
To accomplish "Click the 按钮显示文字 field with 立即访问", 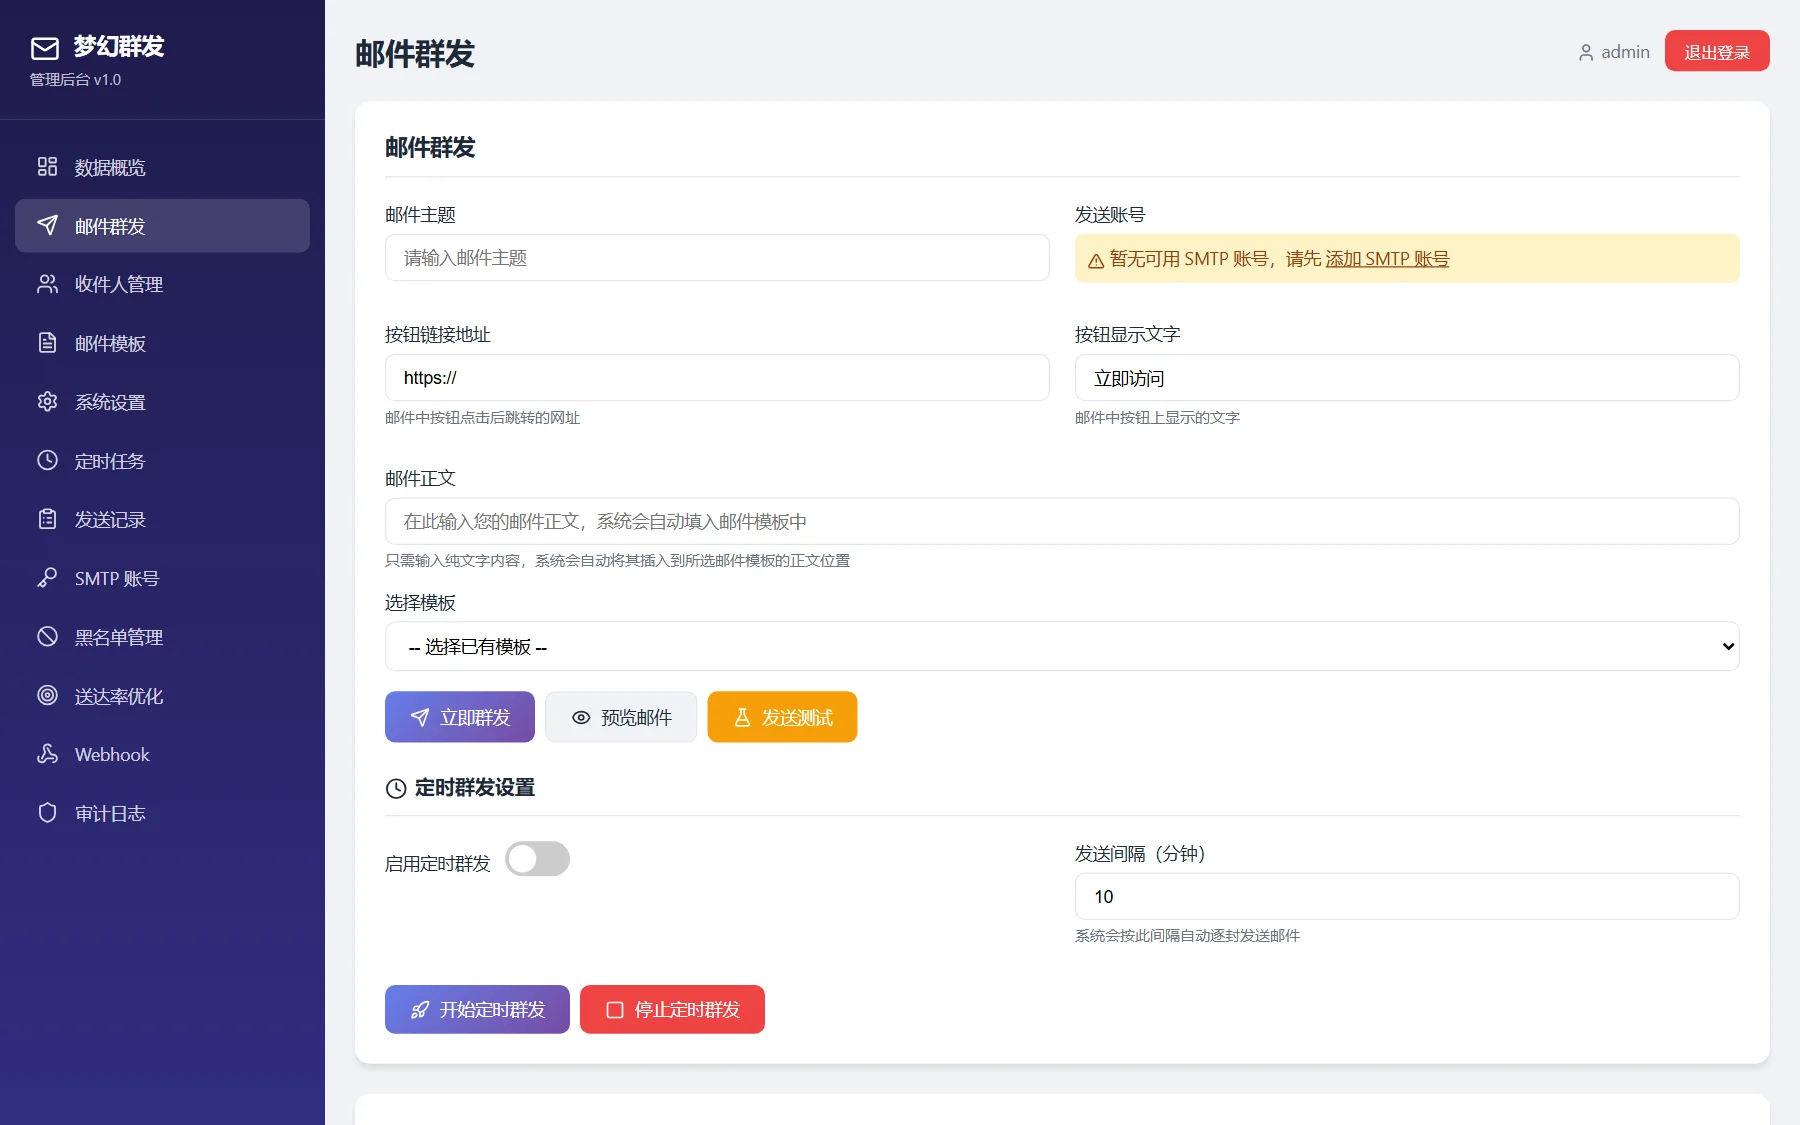I will (1407, 378).
